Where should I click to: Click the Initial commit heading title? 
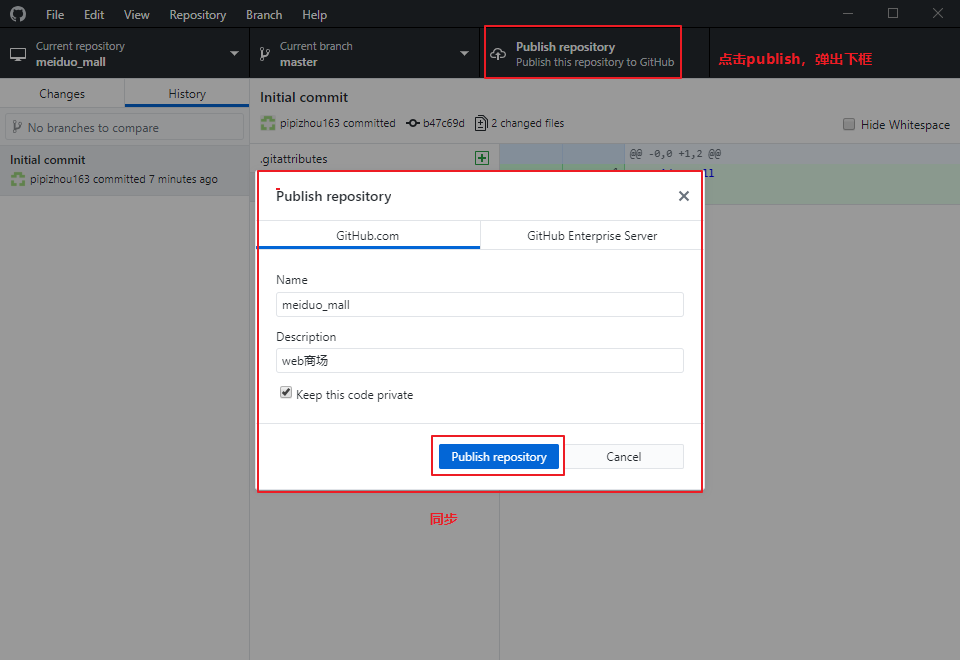tap(304, 97)
